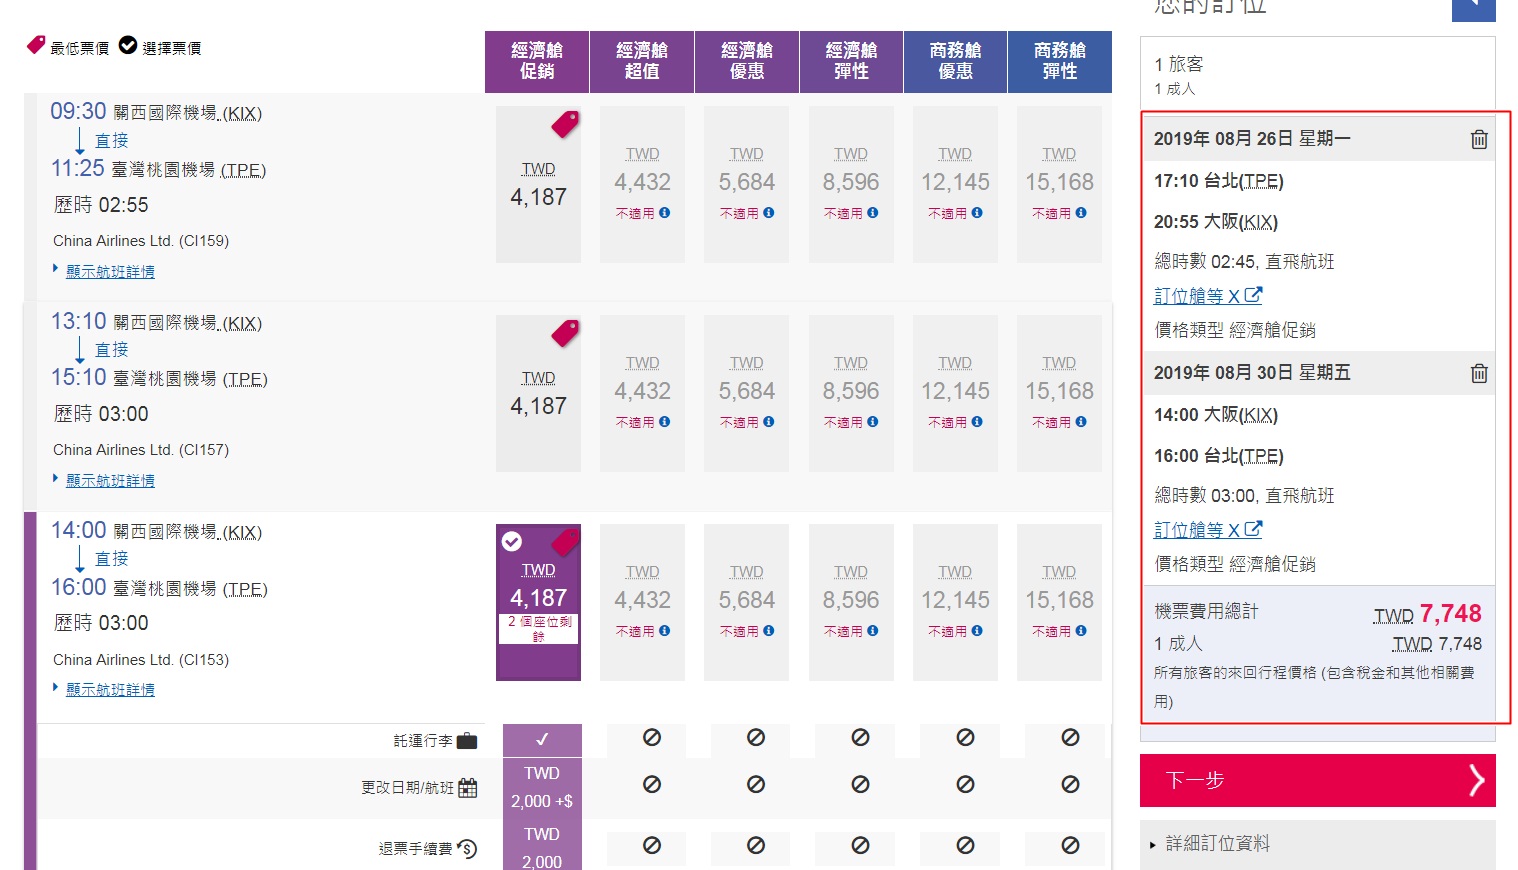Click the blue collapse arrow atop booking panel
The height and width of the screenshot is (870, 1518).
tap(1473, 8)
